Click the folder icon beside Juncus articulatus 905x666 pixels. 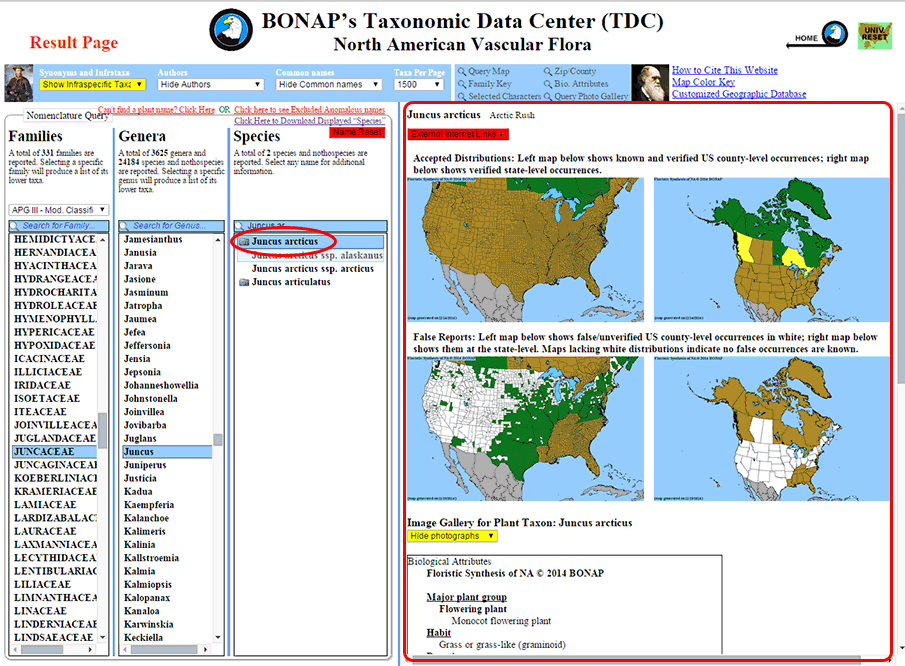point(244,282)
